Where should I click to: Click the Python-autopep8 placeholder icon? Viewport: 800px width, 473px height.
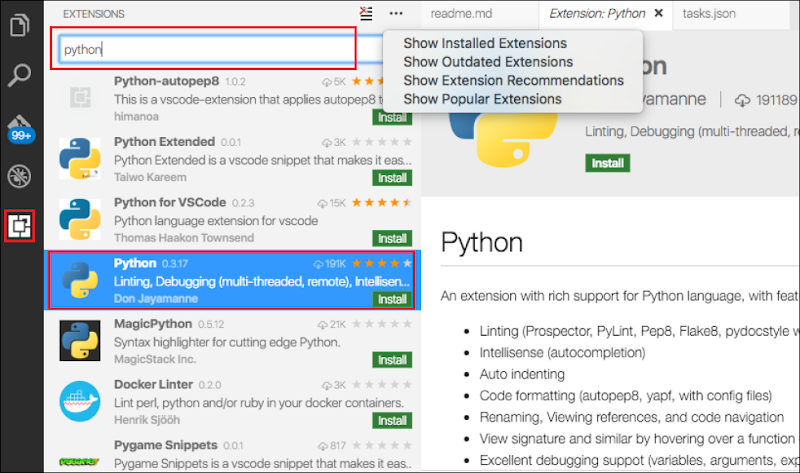pos(80,97)
